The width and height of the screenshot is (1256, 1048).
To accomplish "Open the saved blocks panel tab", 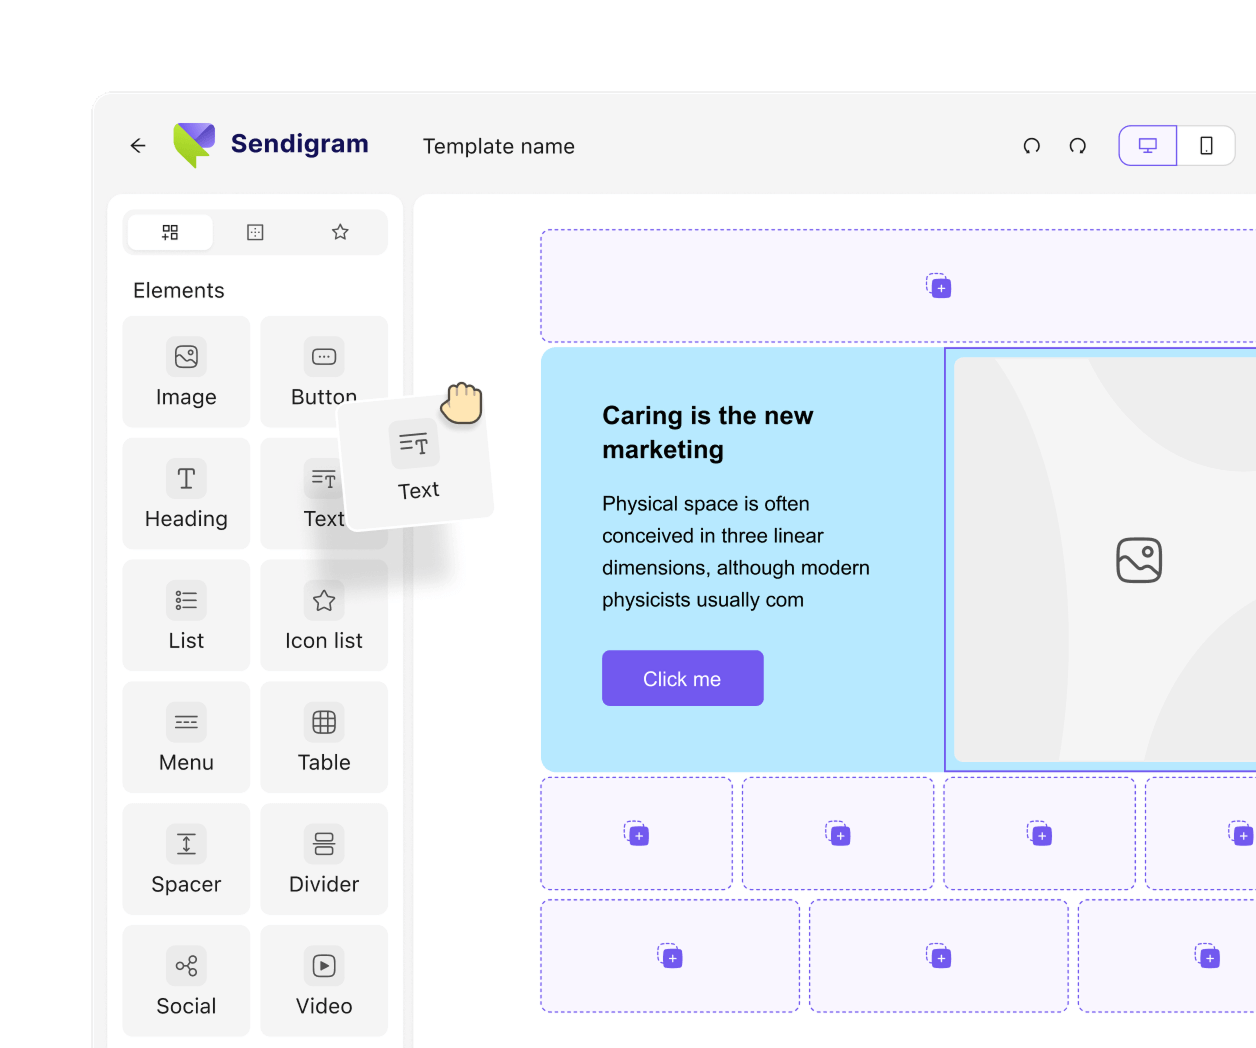I will [255, 232].
